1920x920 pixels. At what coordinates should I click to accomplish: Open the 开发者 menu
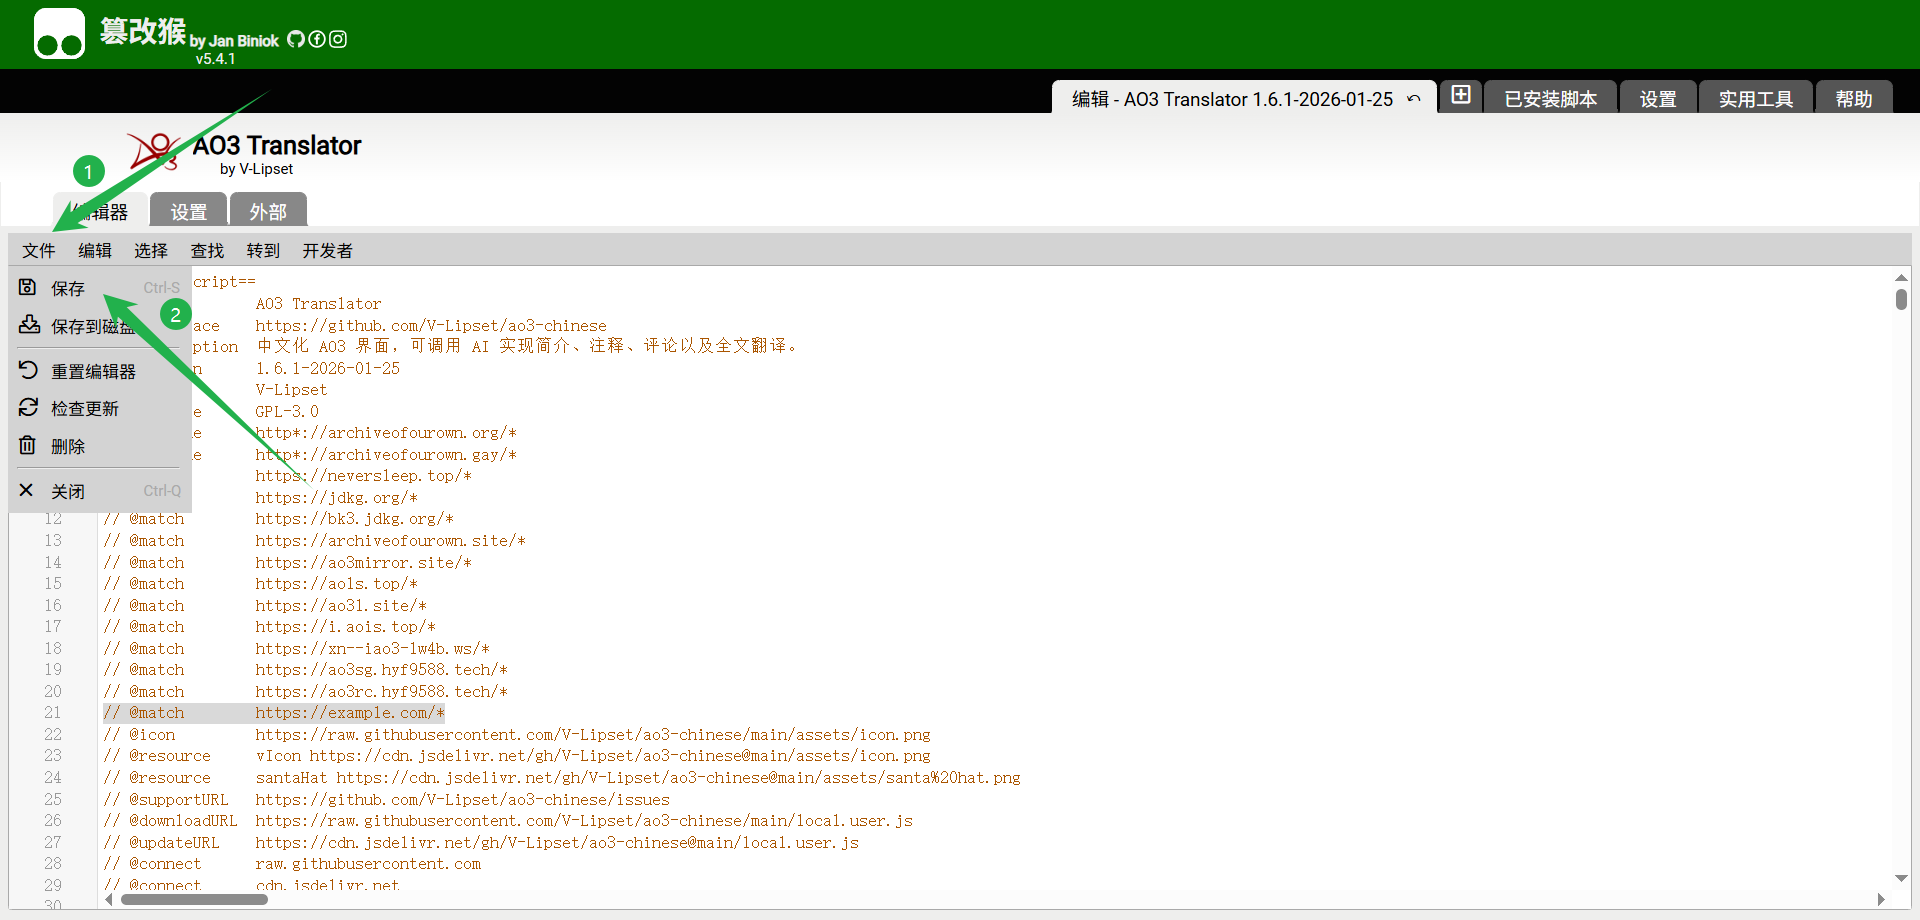327,251
